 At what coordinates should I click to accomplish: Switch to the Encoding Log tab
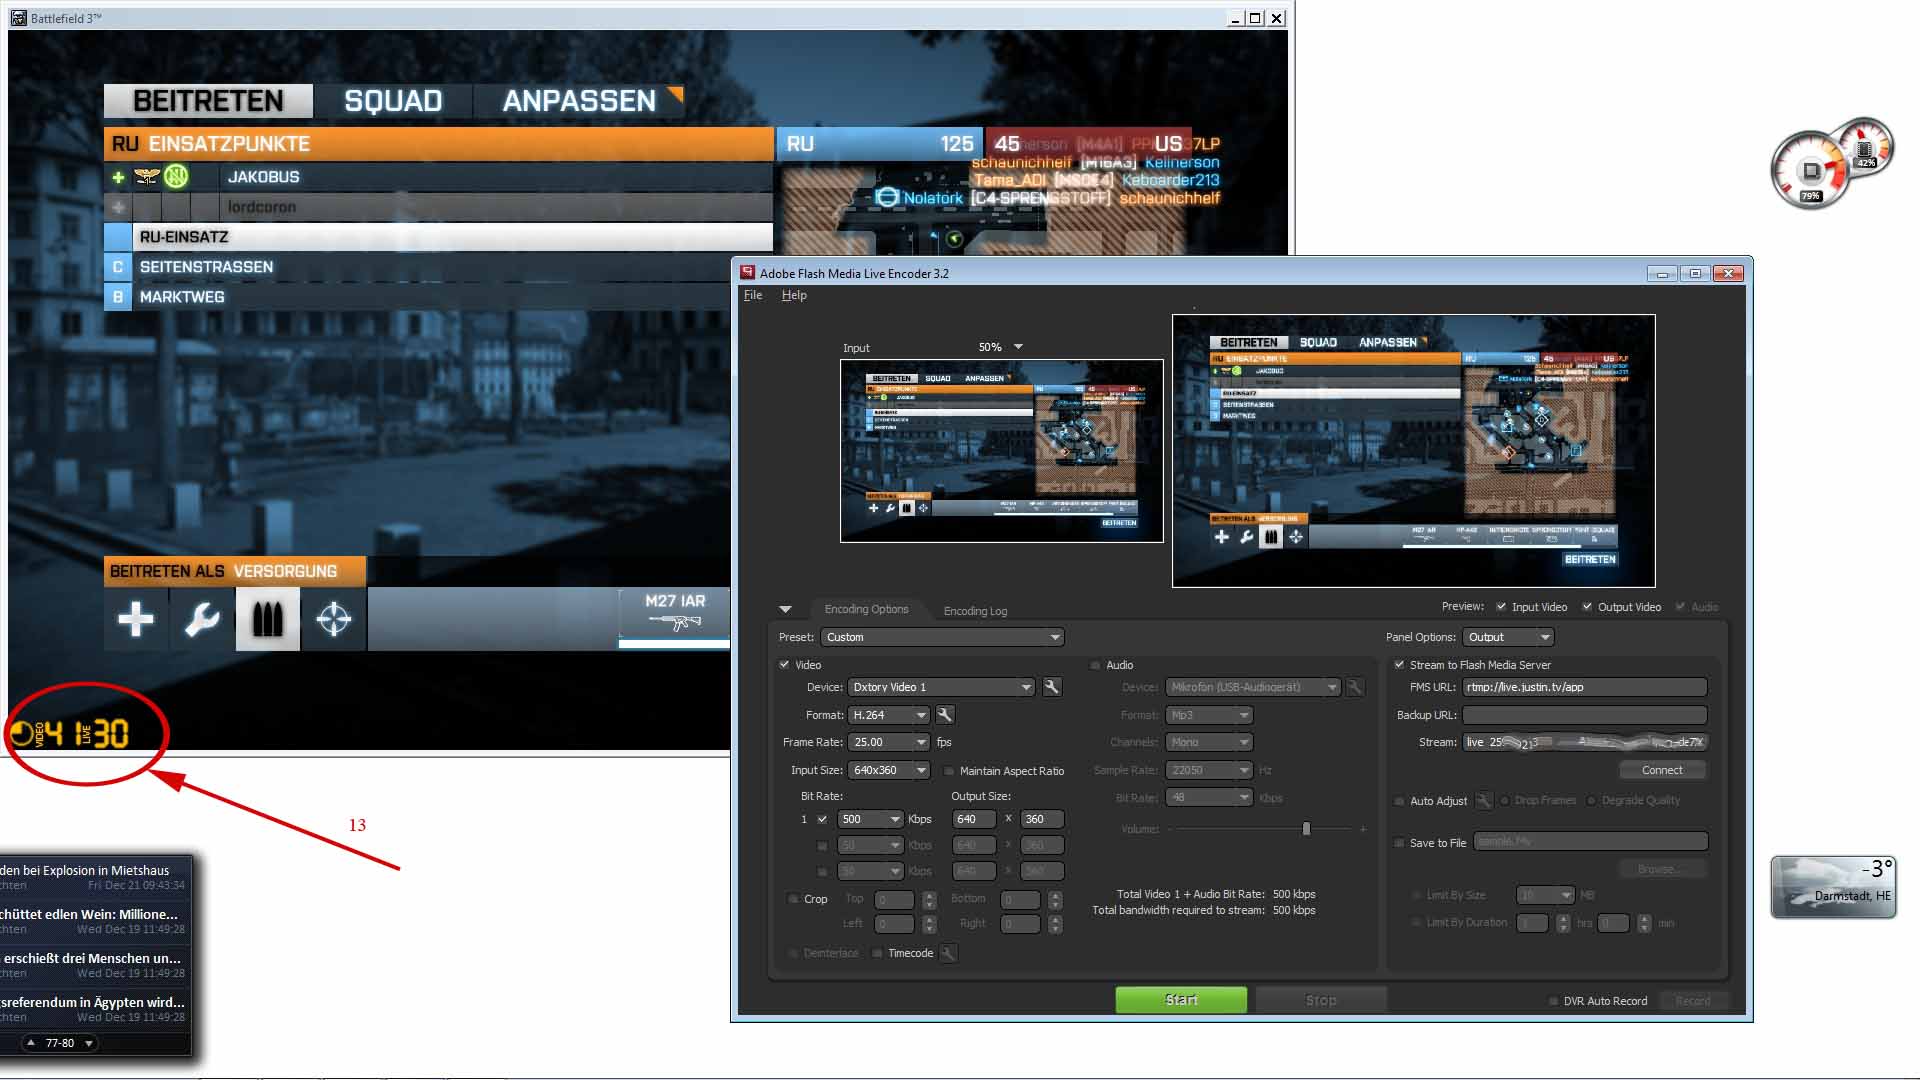point(975,611)
